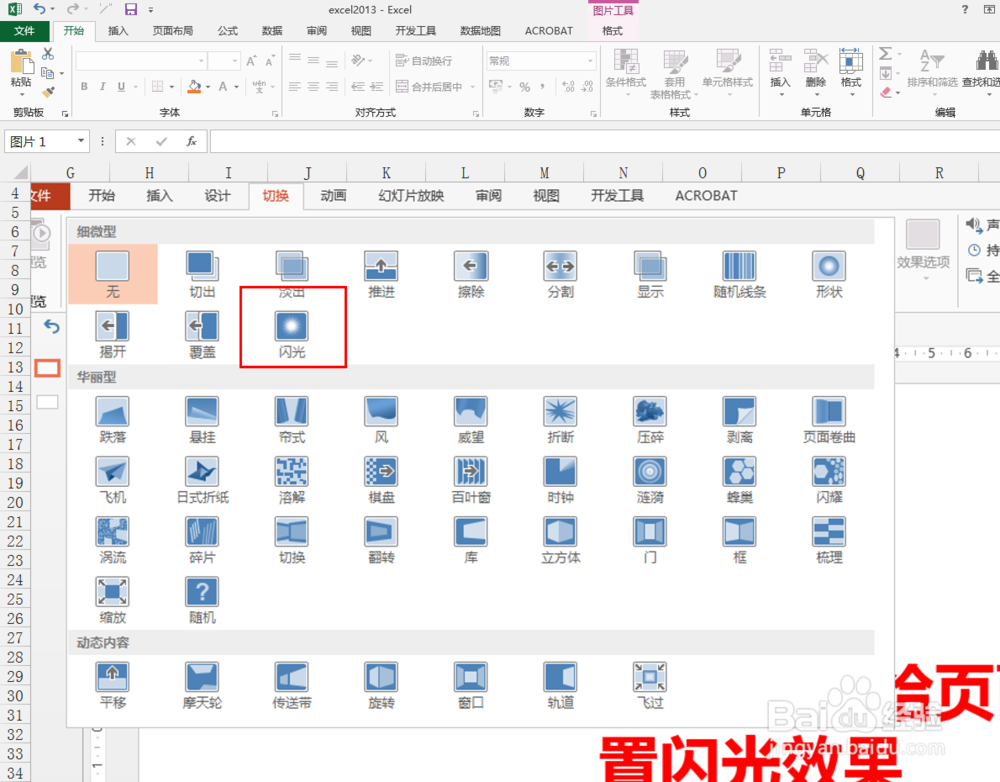Pick the fill color bucket button
The width and height of the screenshot is (1000, 782).
click(x=195, y=86)
